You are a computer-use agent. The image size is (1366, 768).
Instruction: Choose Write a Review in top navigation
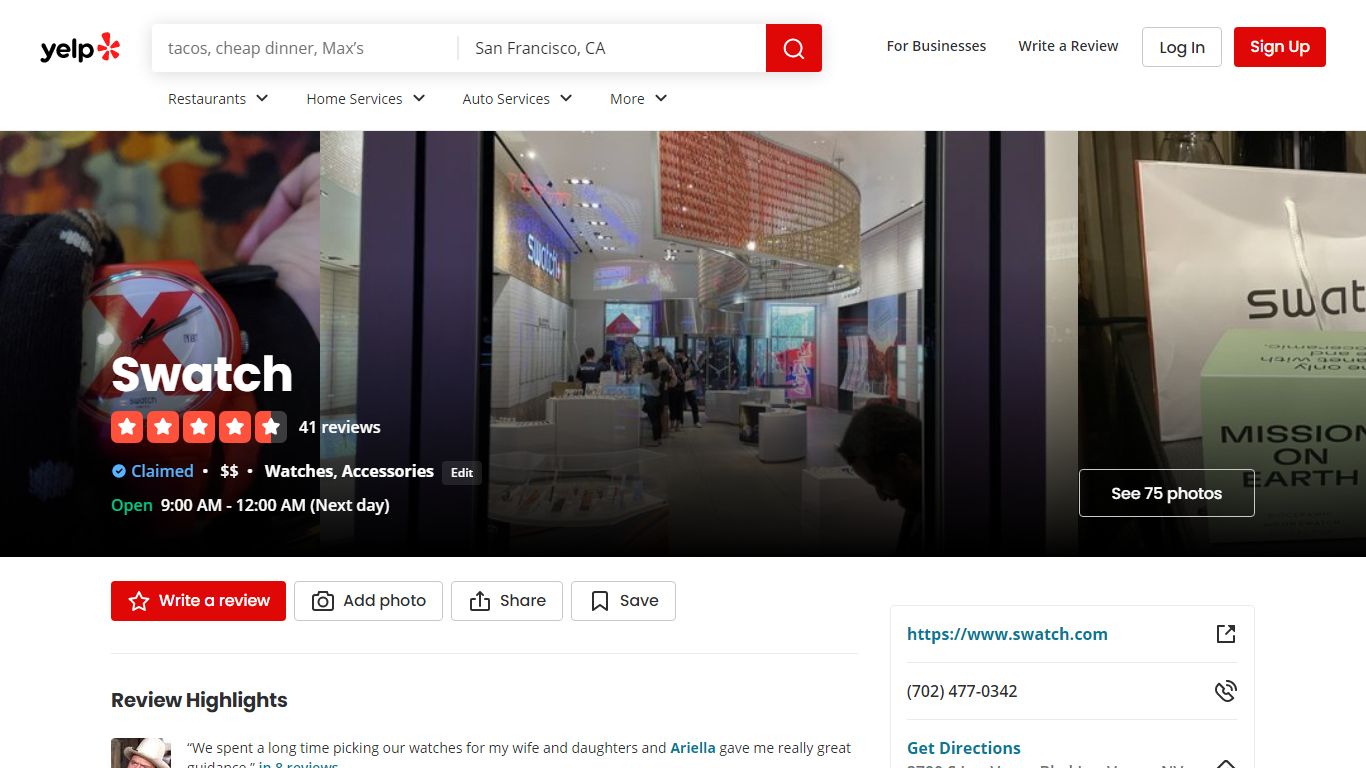pos(1068,46)
